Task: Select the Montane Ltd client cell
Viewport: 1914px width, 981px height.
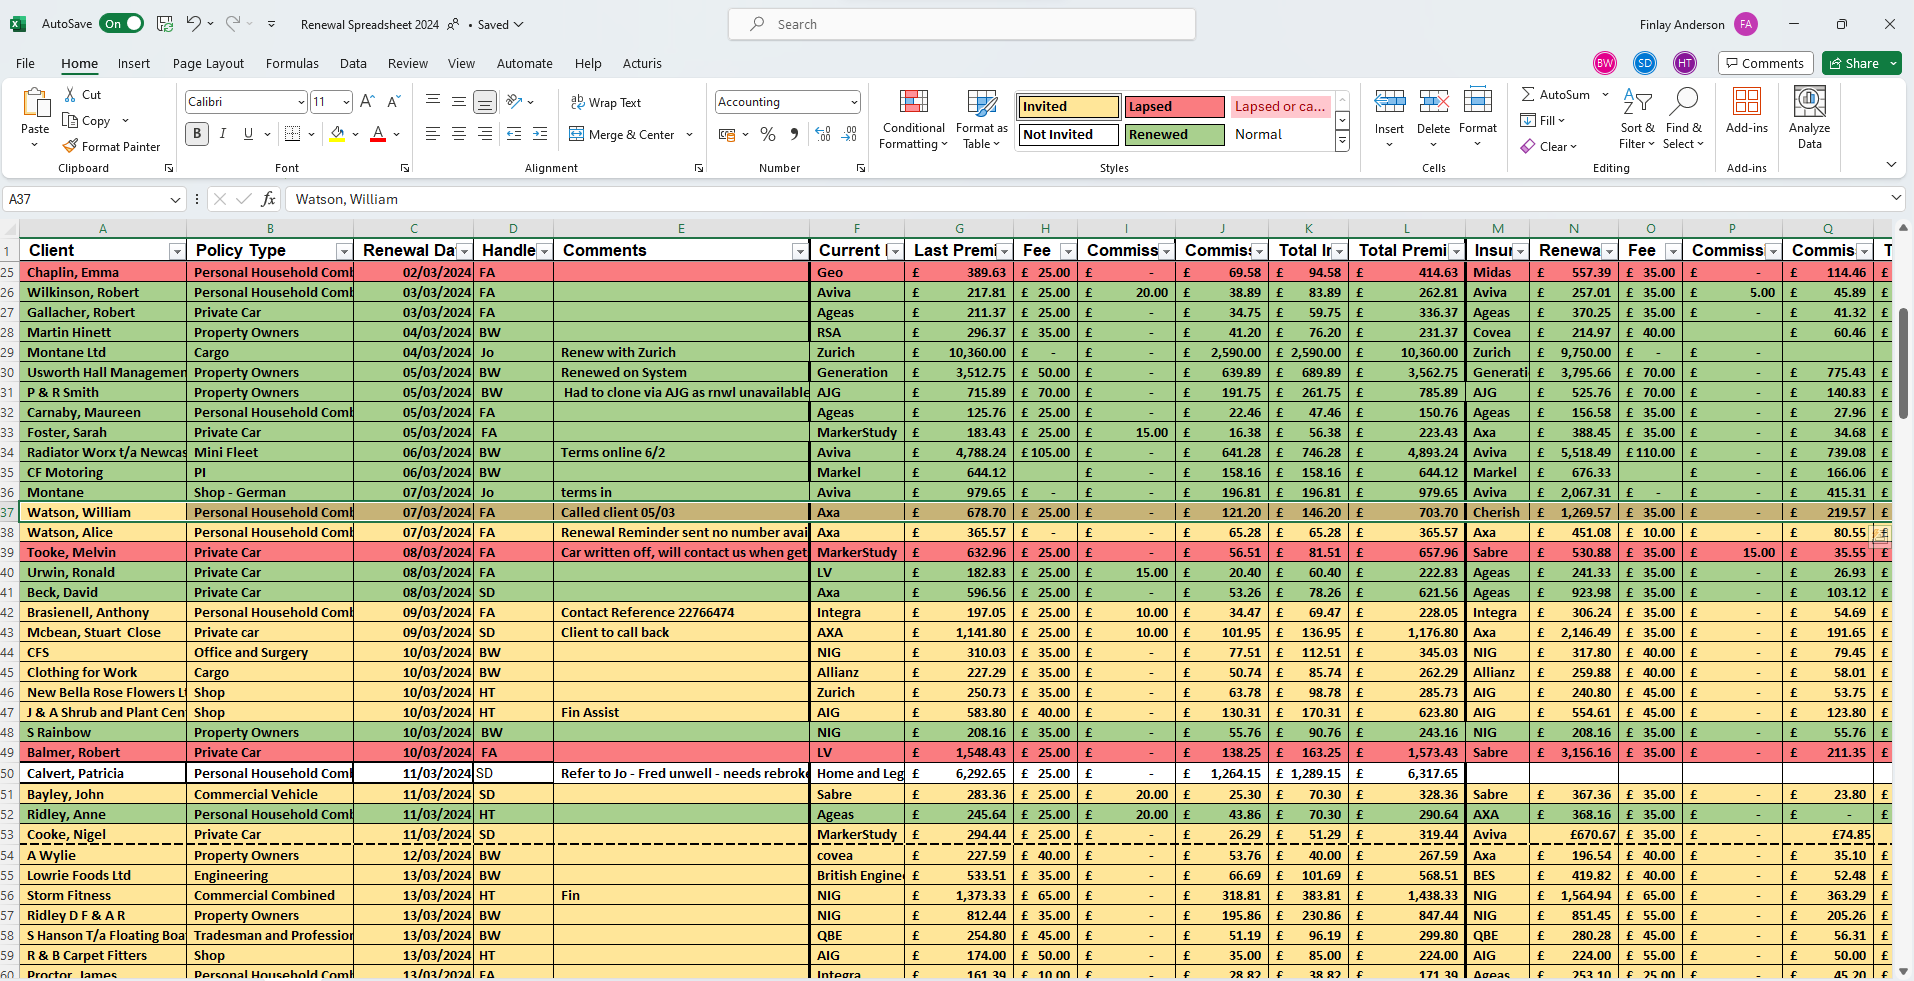Action: pyautogui.click(x=102, y=352)
